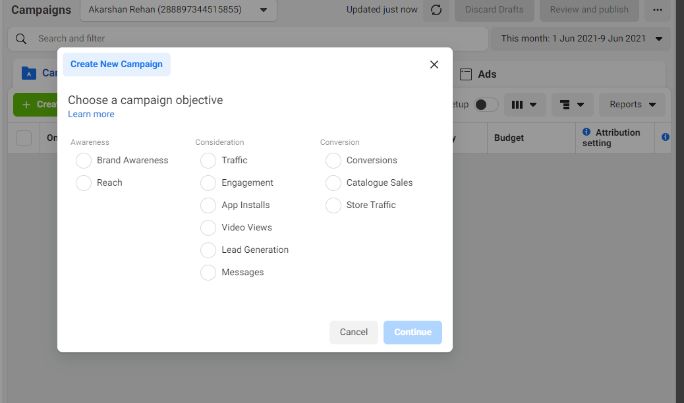Open the three-dots more options menu

656,10
